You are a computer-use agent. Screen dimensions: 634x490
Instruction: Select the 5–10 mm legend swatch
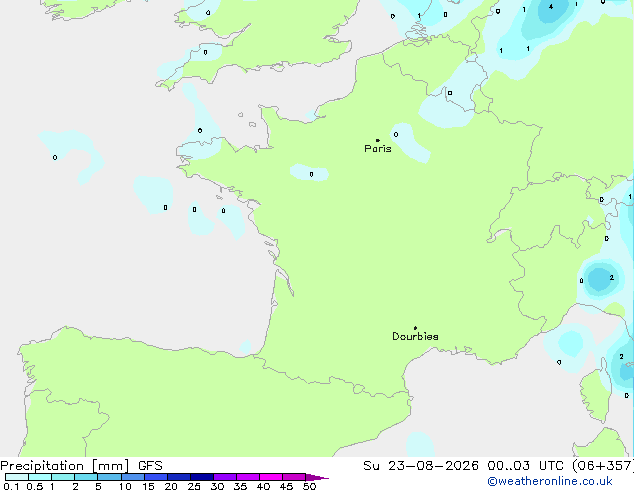109,477
